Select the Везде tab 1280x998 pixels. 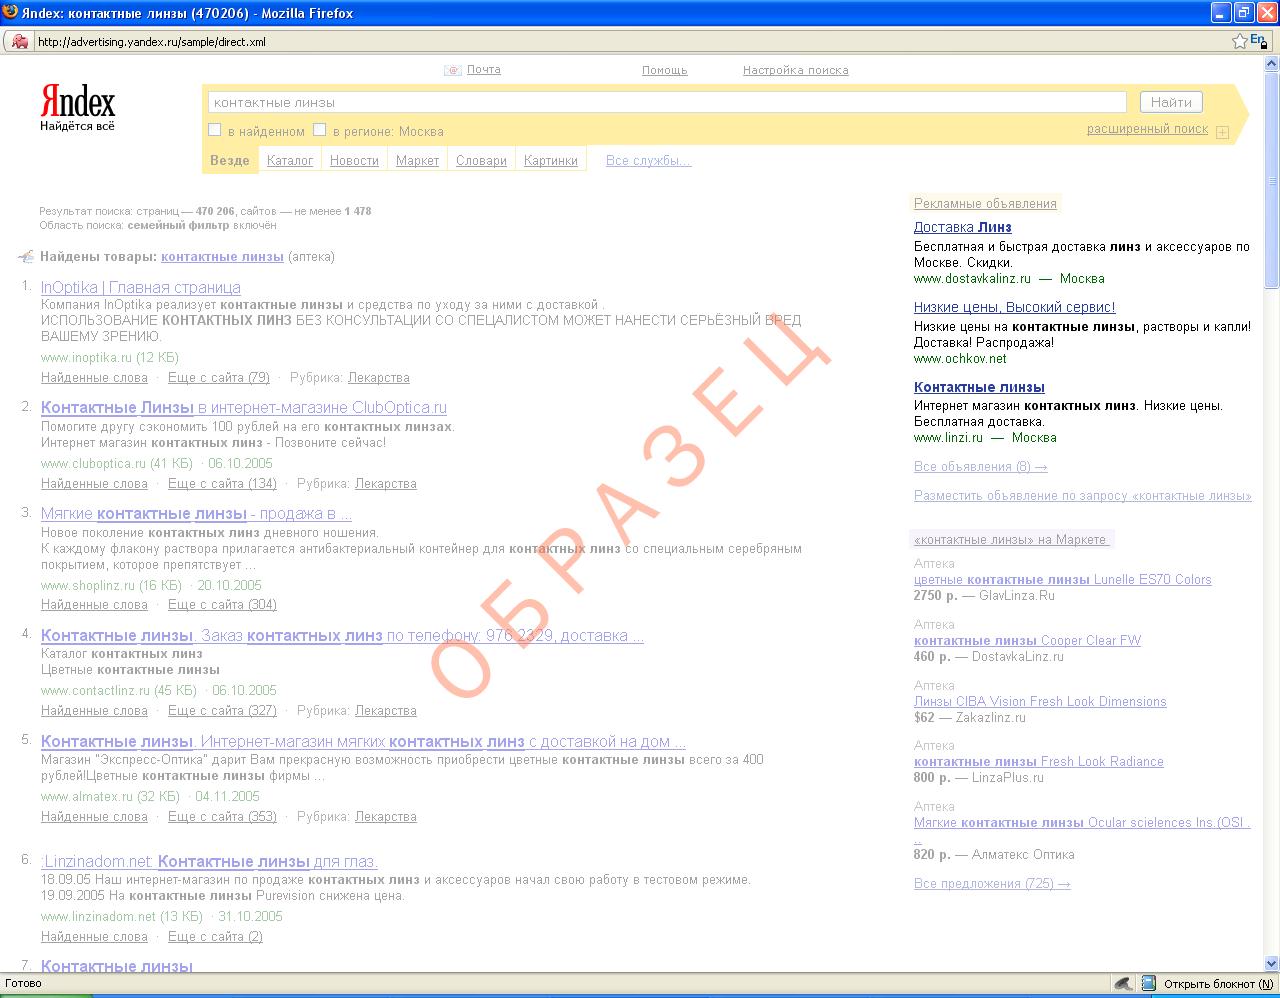(x=230, y=160)
